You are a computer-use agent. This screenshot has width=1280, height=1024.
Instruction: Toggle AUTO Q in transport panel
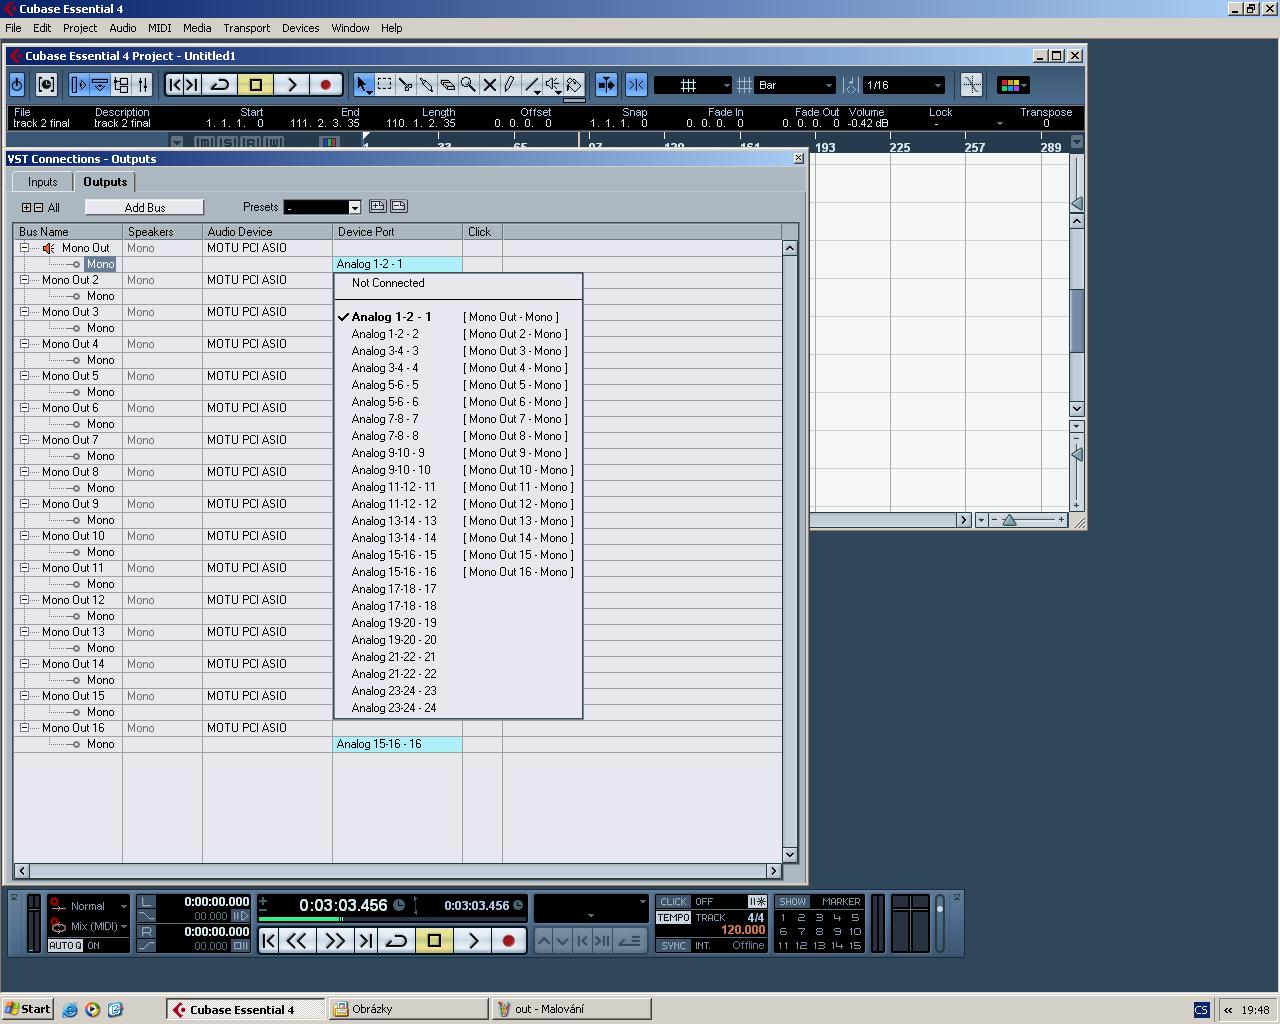65,946
